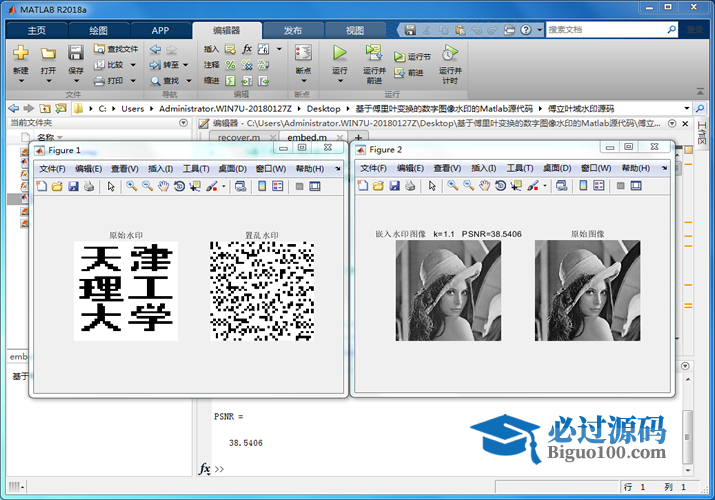Click up one folder level icon
Image resolution: width=715 pixels, height=500 pixels.
tap(45, 108)
